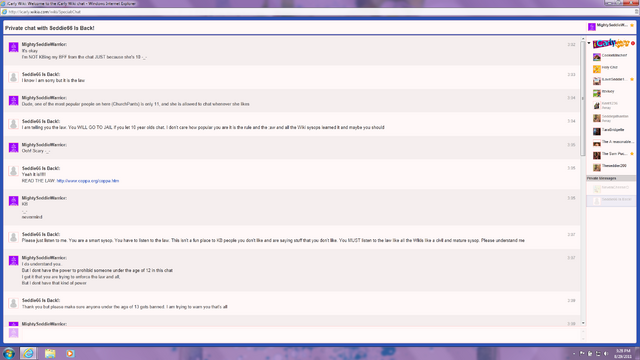Click the chat scrollbar up arrow
The height and width of the screenshot is (360, 640).
click(583, 38)
